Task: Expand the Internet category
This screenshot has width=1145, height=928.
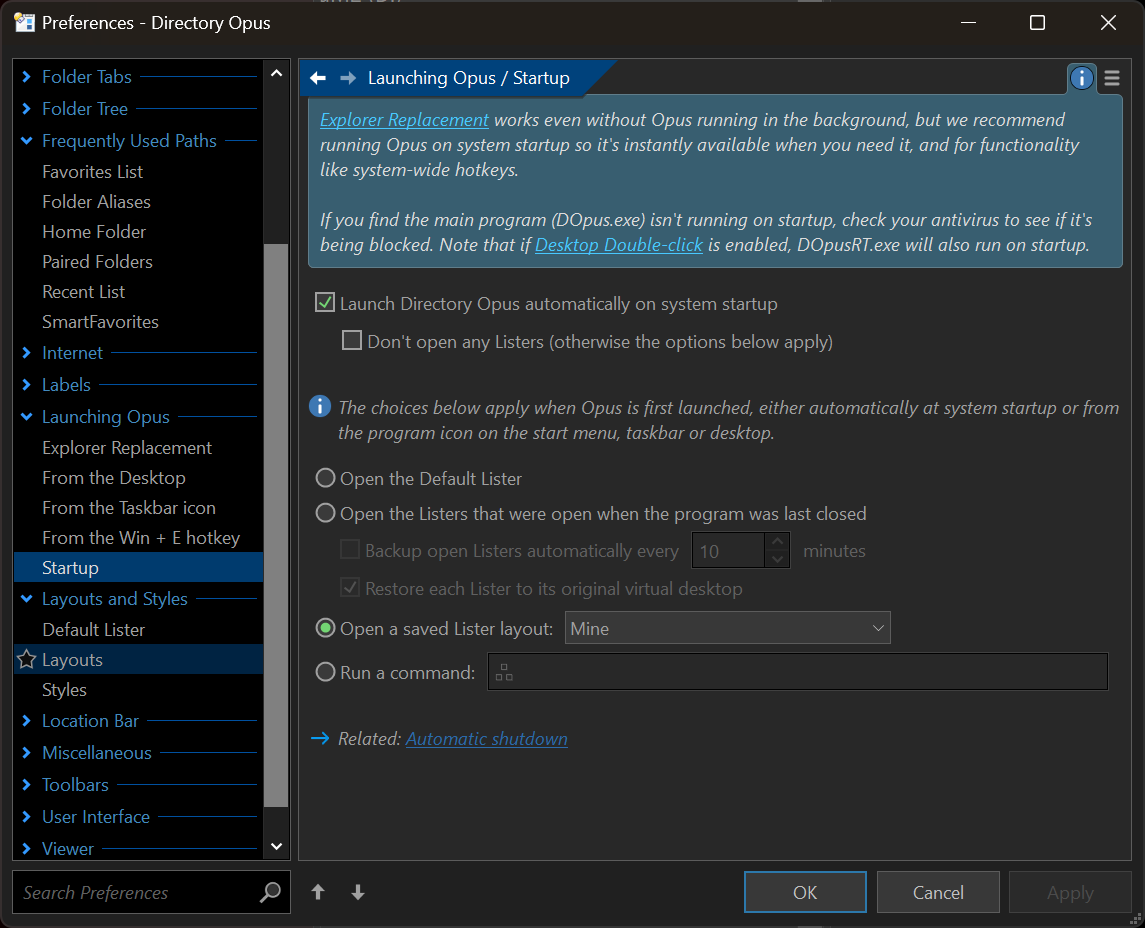Action: (27, 353)
